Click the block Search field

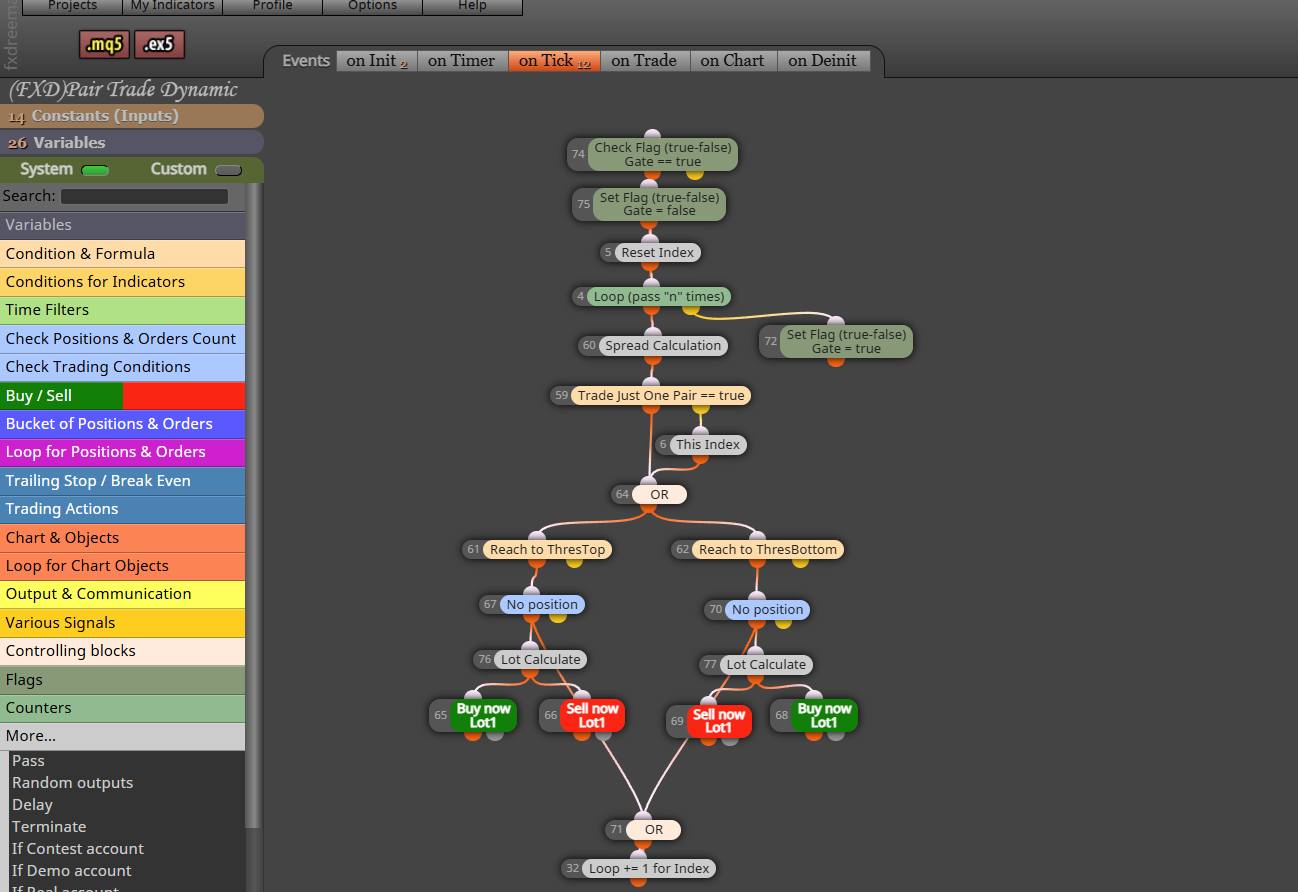pyautogui.click(x=144, y=197)
